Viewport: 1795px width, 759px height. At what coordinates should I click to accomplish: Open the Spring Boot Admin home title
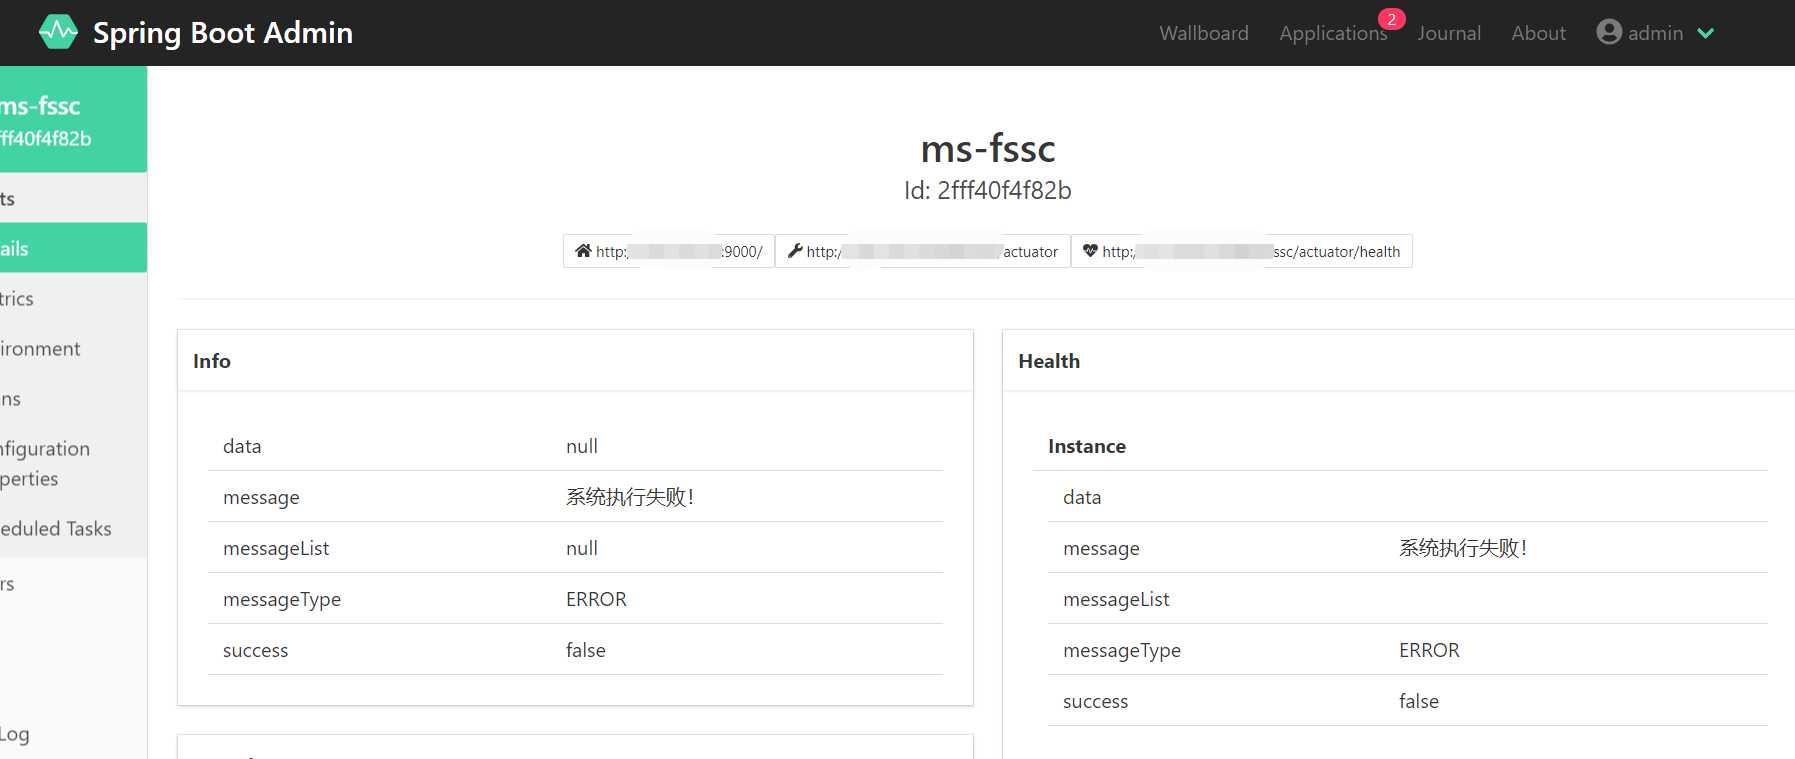click(223, 33)
